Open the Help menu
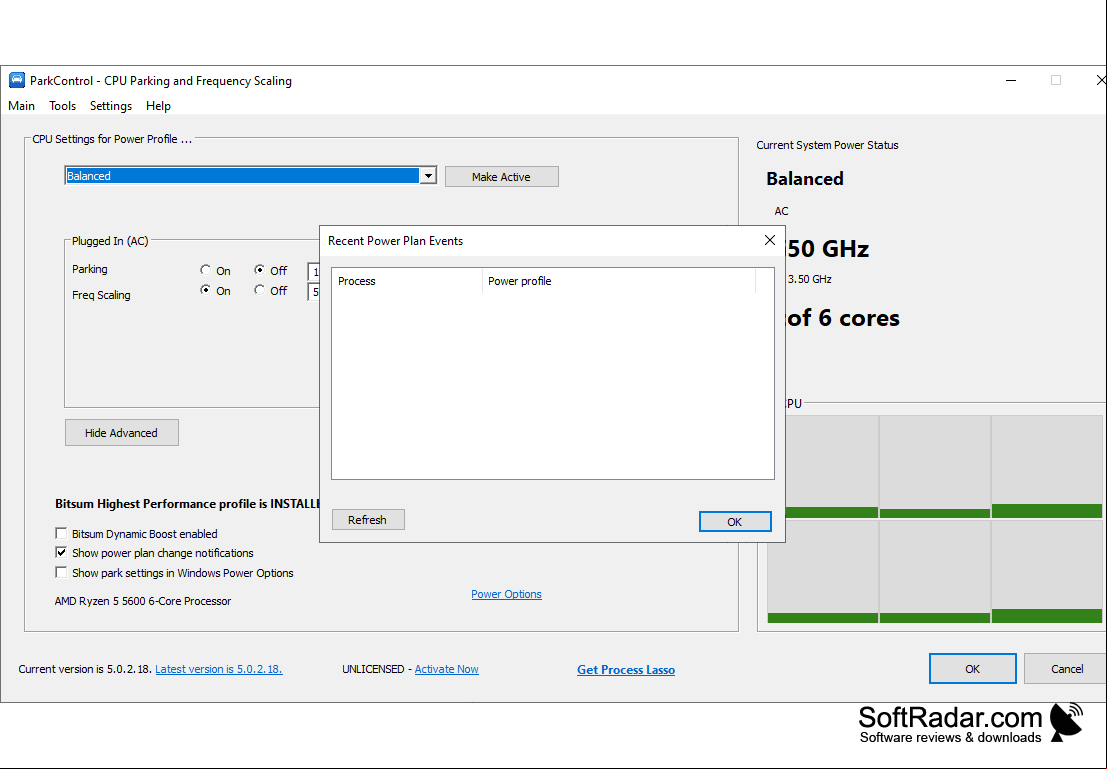 158,106
